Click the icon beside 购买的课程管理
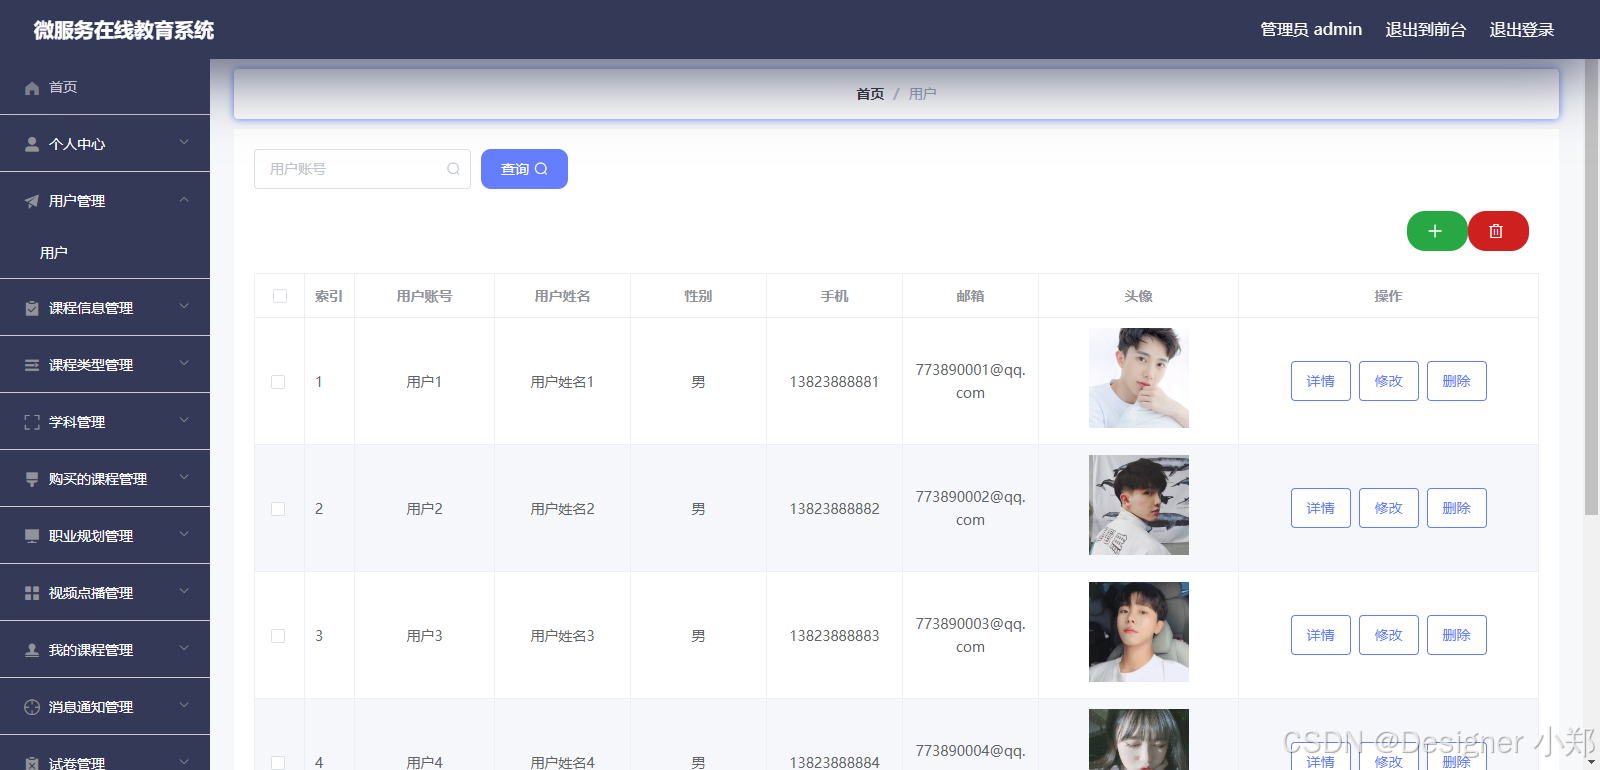Image resolution: width=1600 pixels, height=770 pixels. pos(32,479)
